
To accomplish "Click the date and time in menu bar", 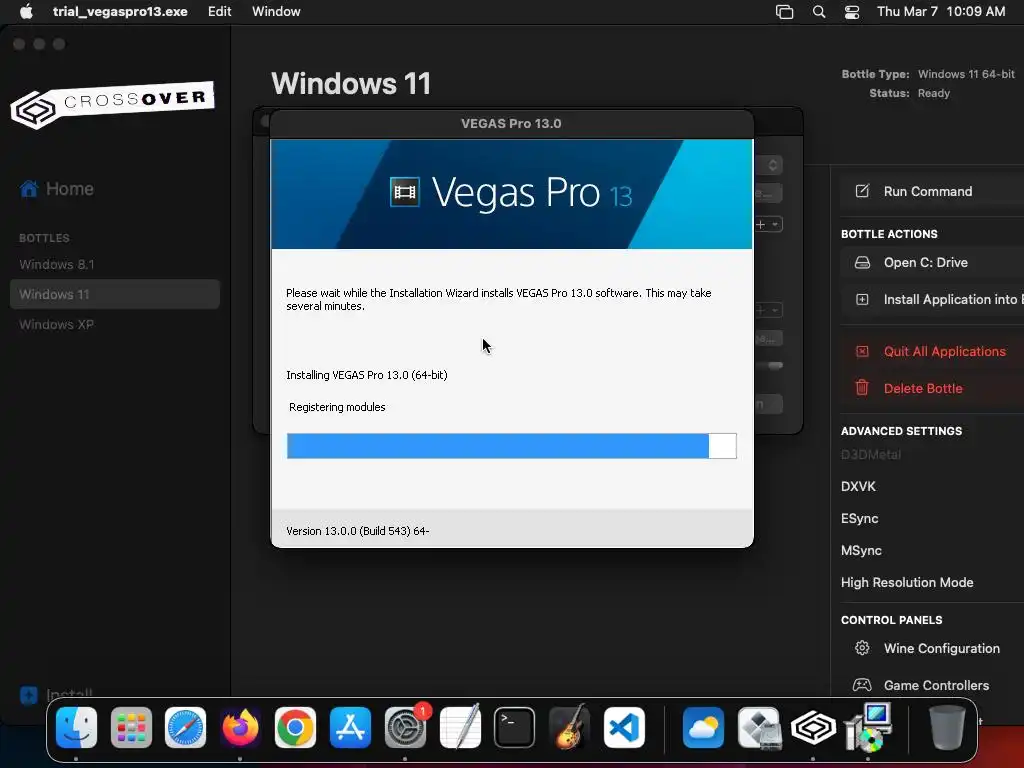I will pyautogui.click(x=941, y=12).
